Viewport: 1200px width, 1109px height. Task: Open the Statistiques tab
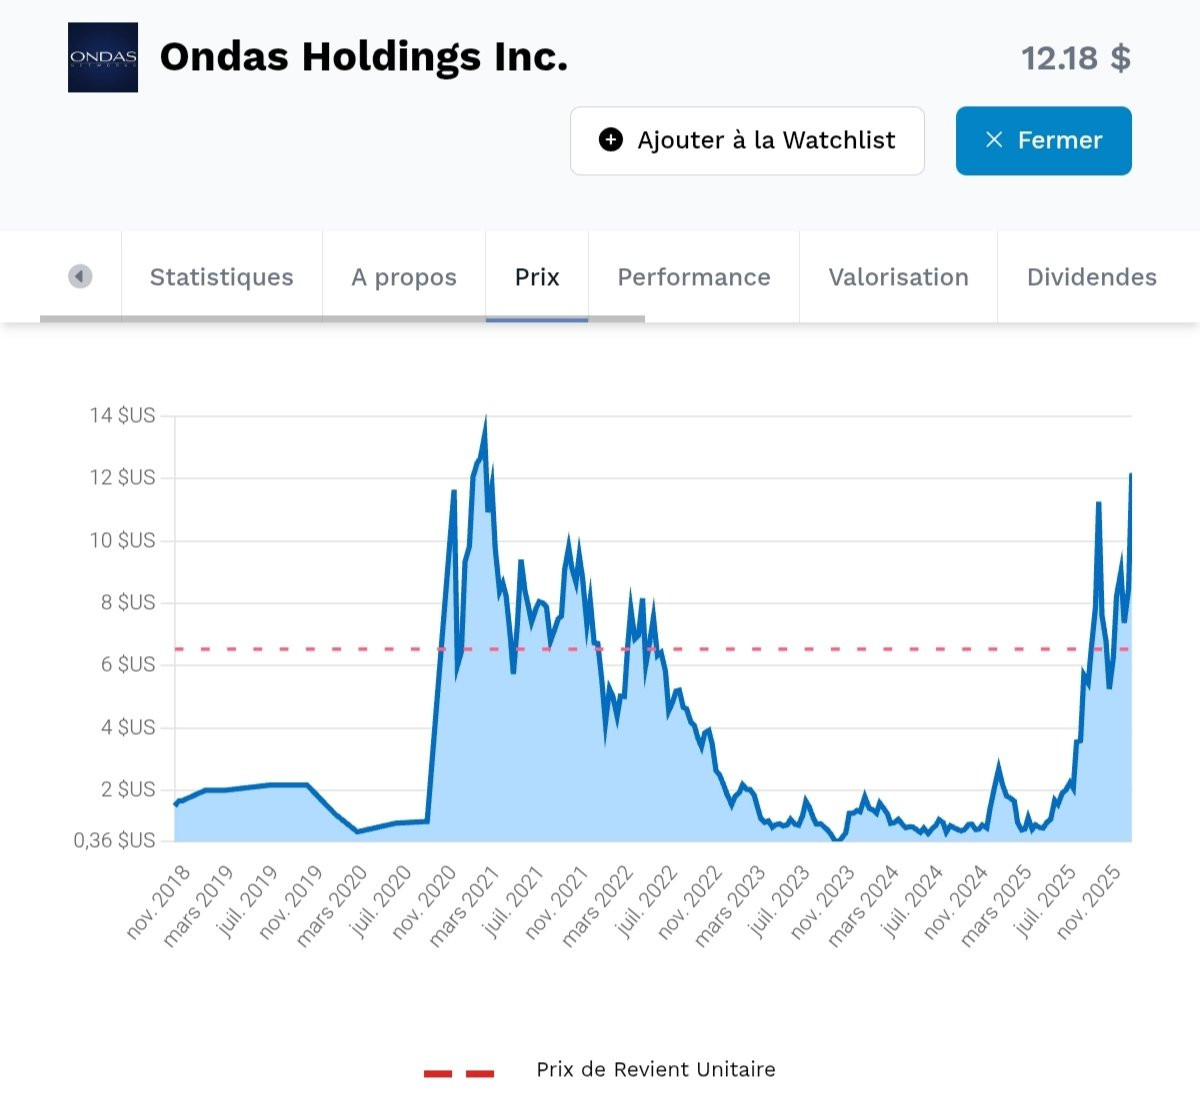(x=222, y=277)
